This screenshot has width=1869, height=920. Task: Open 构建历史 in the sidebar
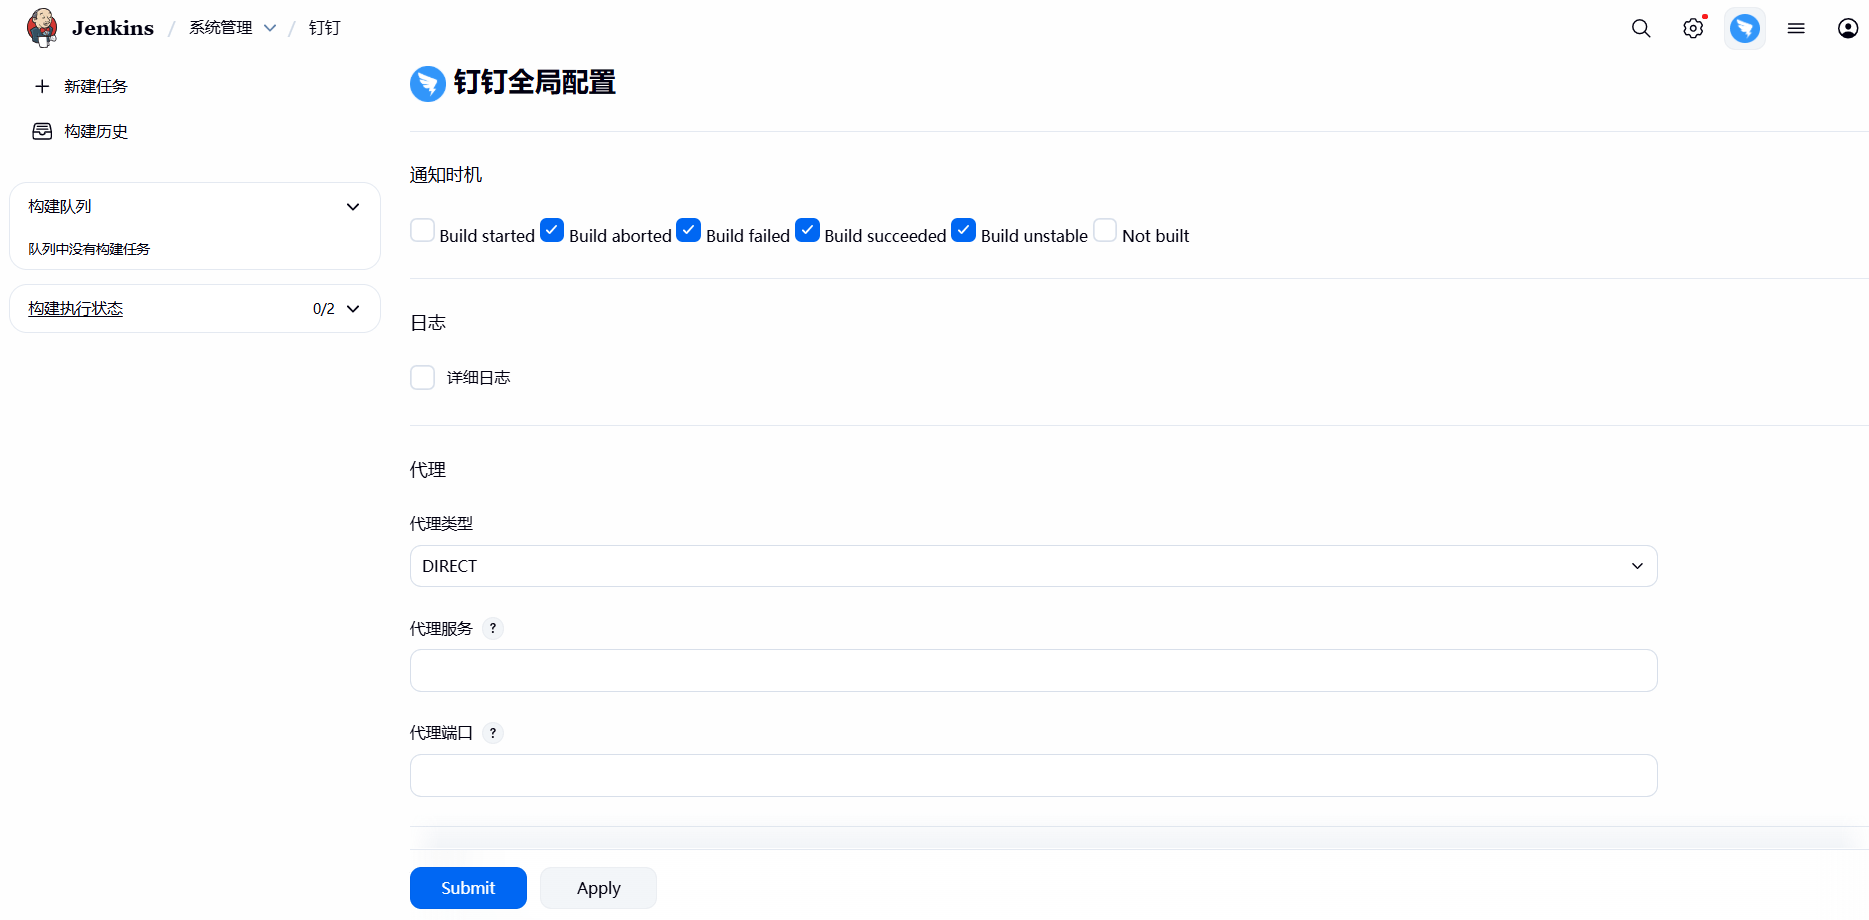[95, 132]
